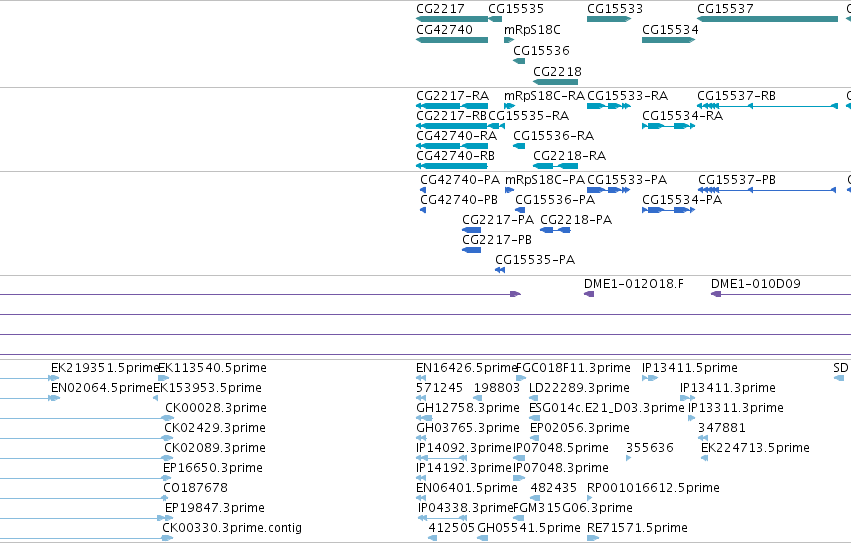Click the CK00028.3prime EST label
This screenshot has height=543, width=851.
[x=215, y=408]
